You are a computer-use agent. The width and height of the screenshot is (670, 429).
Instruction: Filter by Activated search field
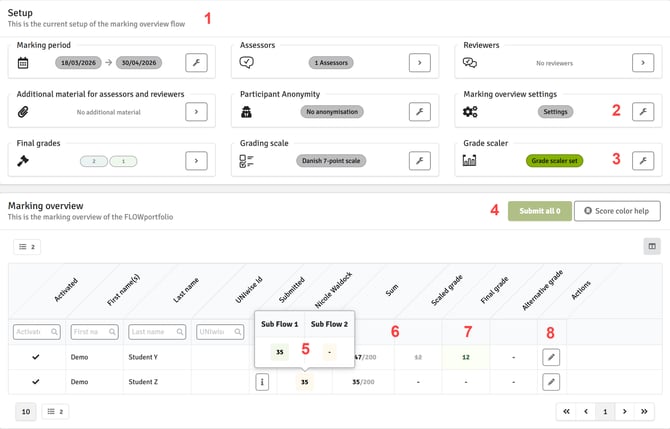pyautogui.click(x=37, y=332)
